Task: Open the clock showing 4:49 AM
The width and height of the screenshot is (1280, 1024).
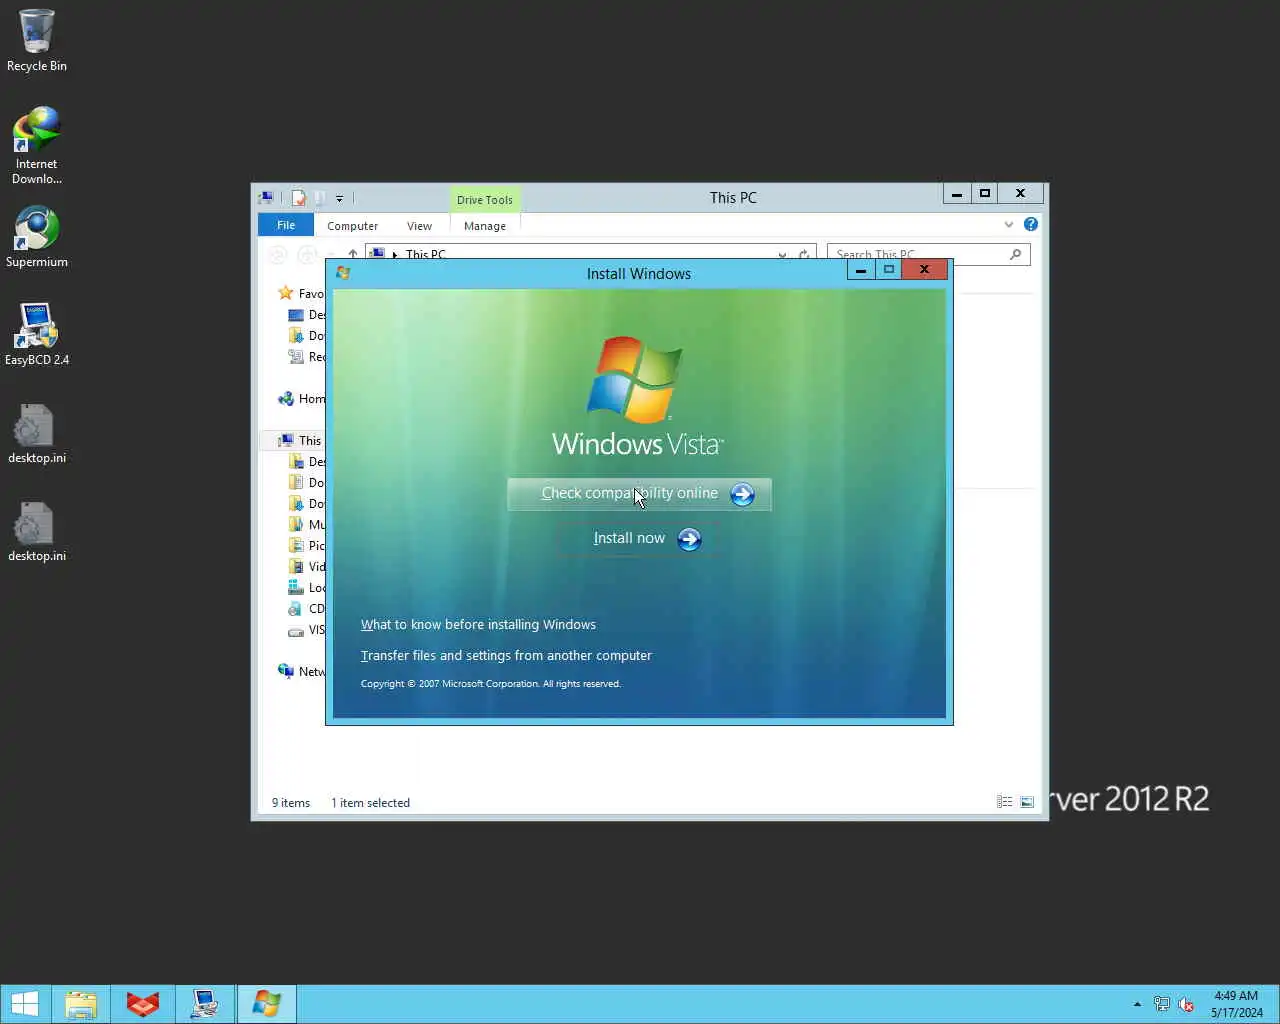Action: pyautogui.click(x=1236, y=1004)
